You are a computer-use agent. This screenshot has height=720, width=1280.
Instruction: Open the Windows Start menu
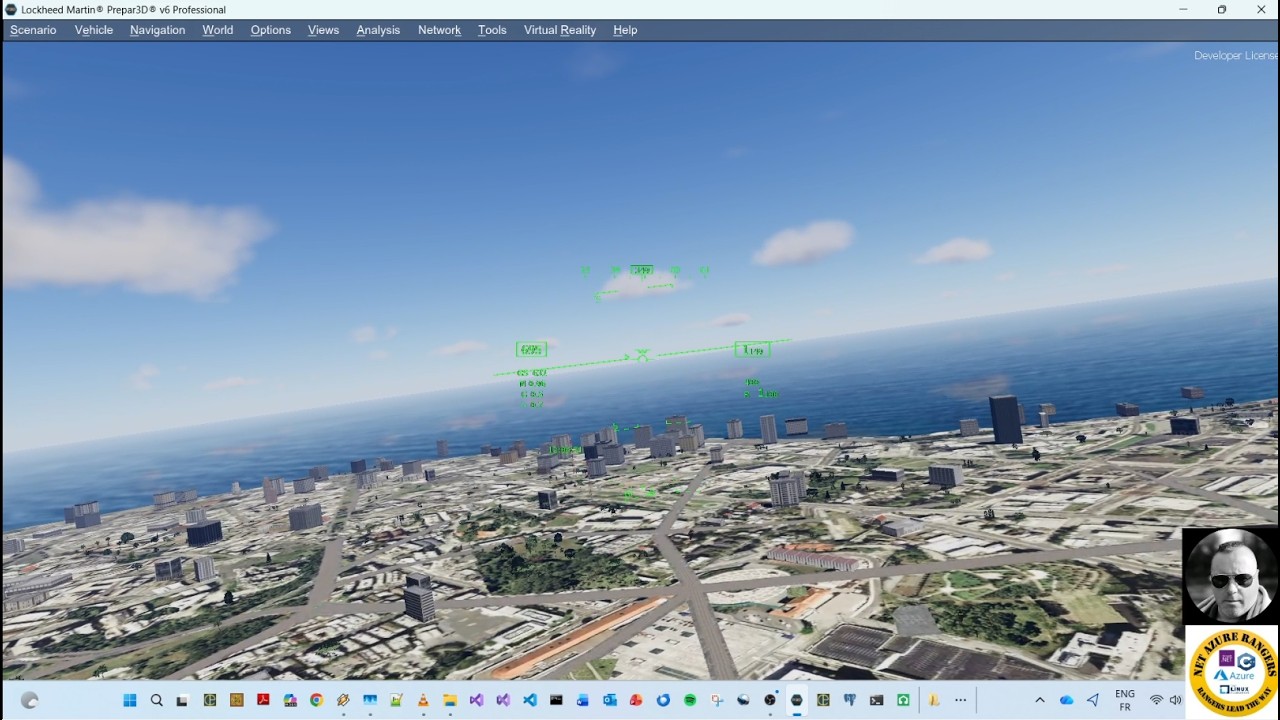click(130, 700)
